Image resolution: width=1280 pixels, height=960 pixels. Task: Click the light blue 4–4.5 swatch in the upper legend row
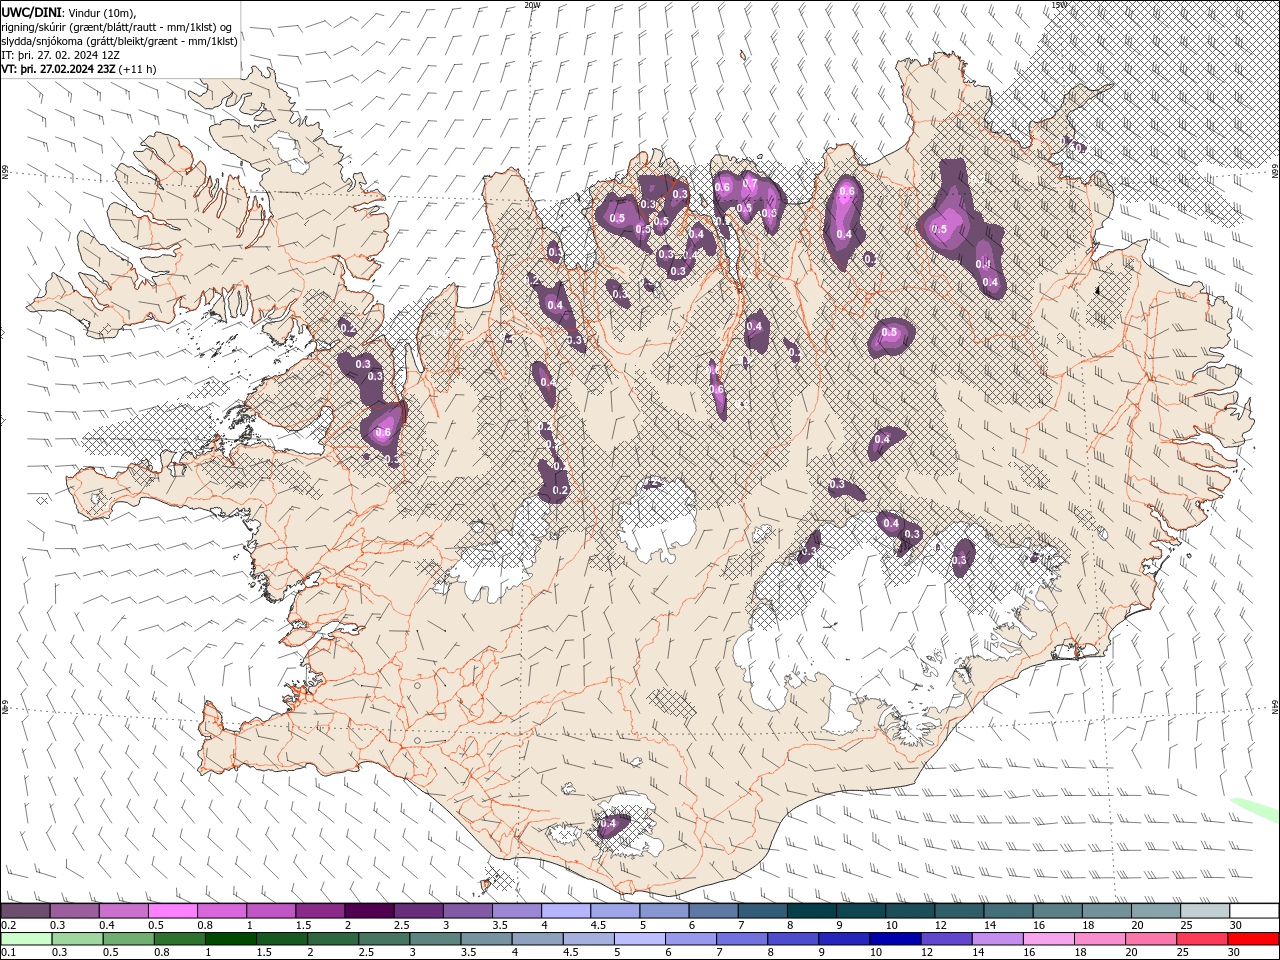tap(564, 911)
